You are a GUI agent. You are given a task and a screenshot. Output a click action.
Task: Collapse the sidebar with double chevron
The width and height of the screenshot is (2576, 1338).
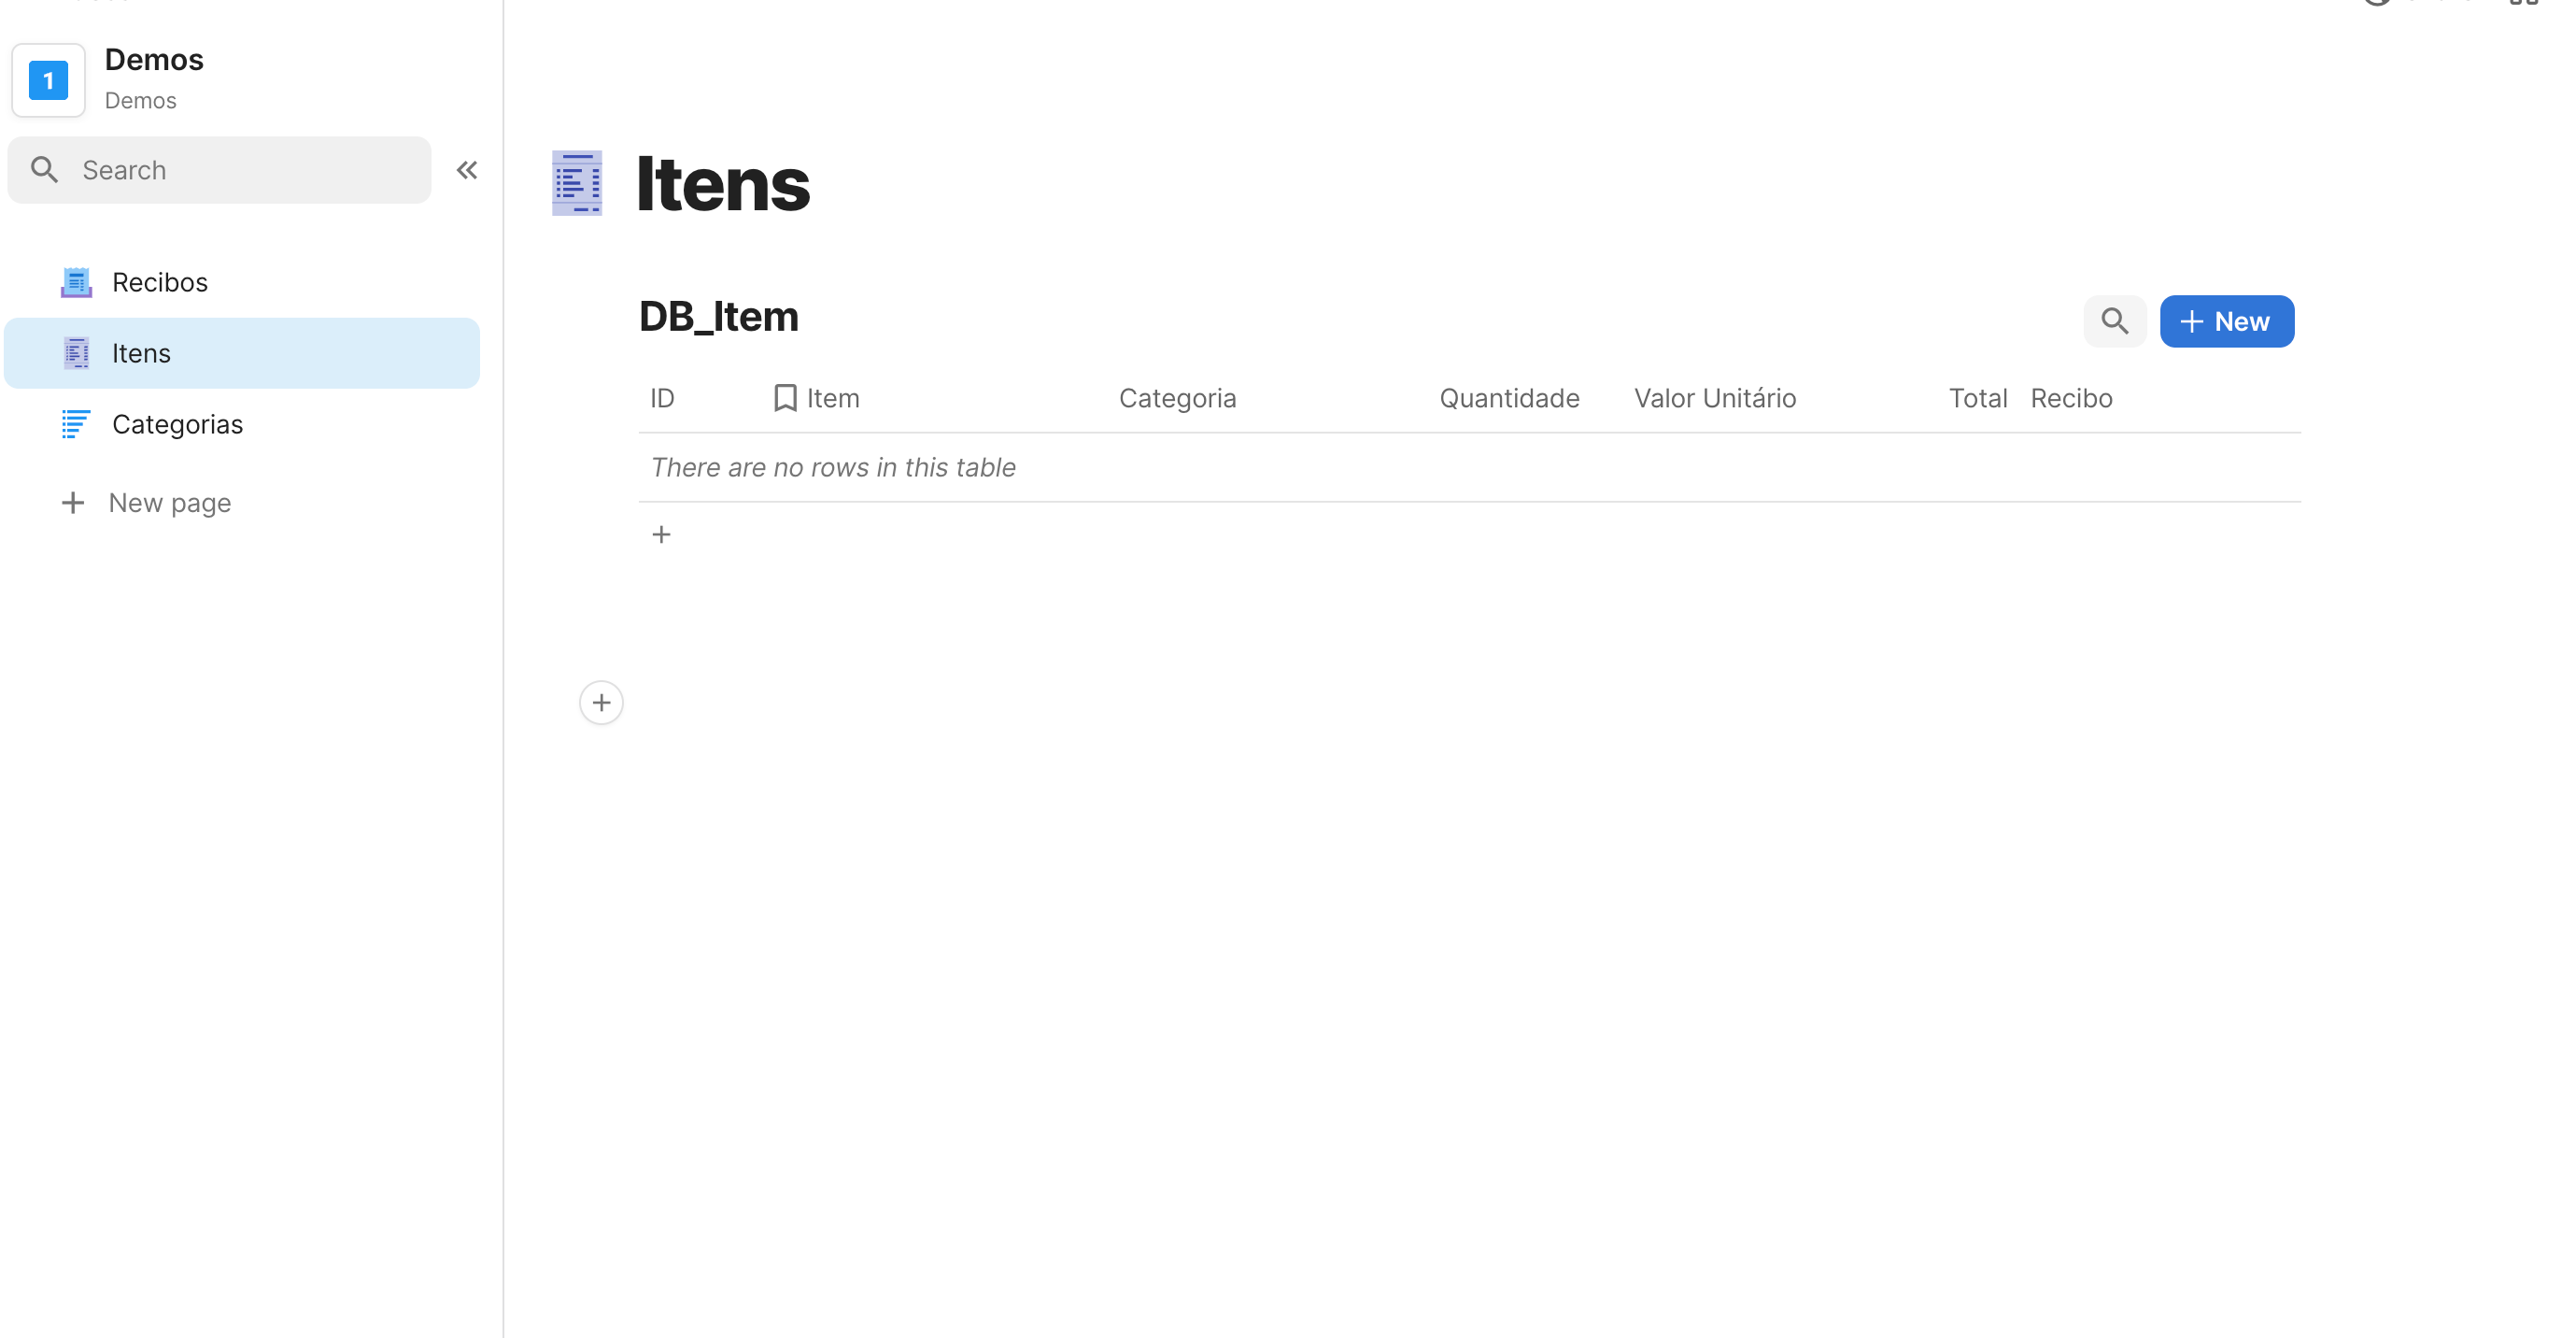tap(467, 170)
